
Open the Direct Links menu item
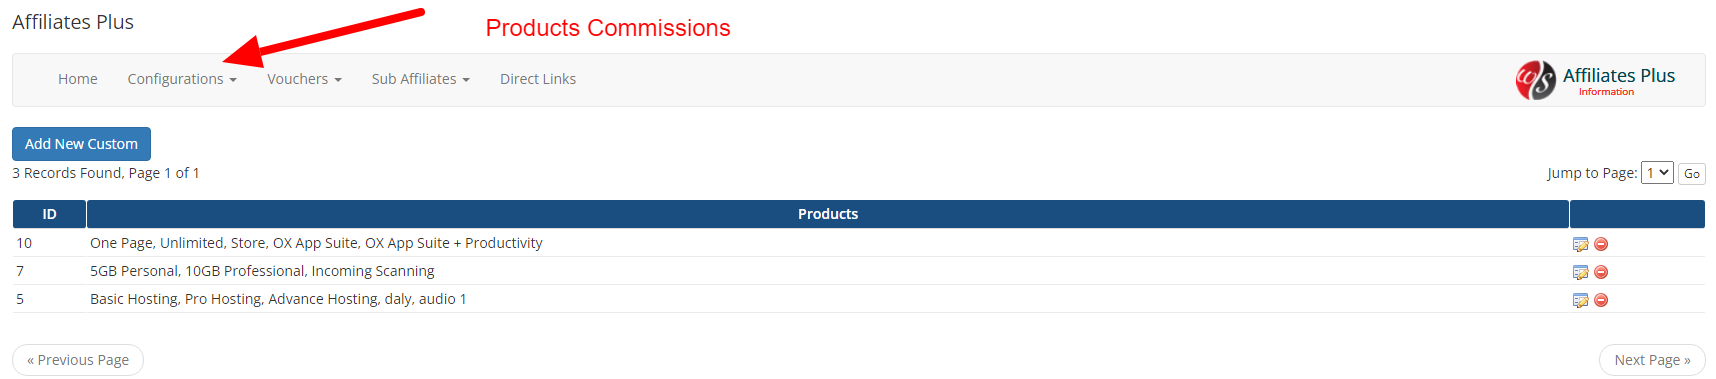[538, 79]
